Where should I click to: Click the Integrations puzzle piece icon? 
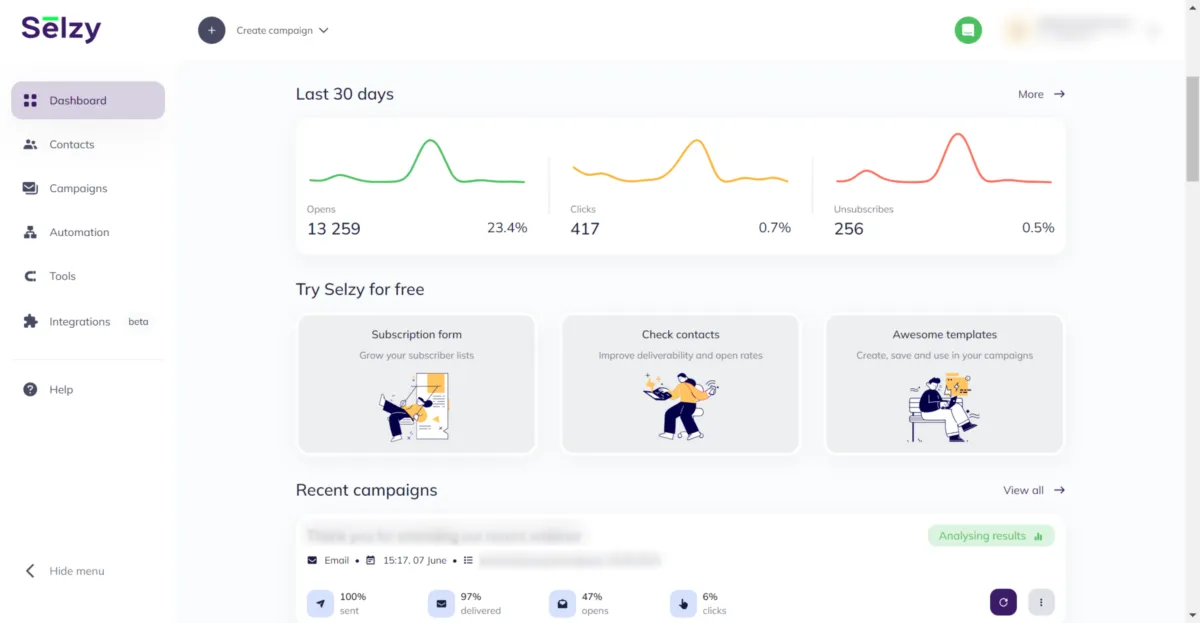pos(30,322)
